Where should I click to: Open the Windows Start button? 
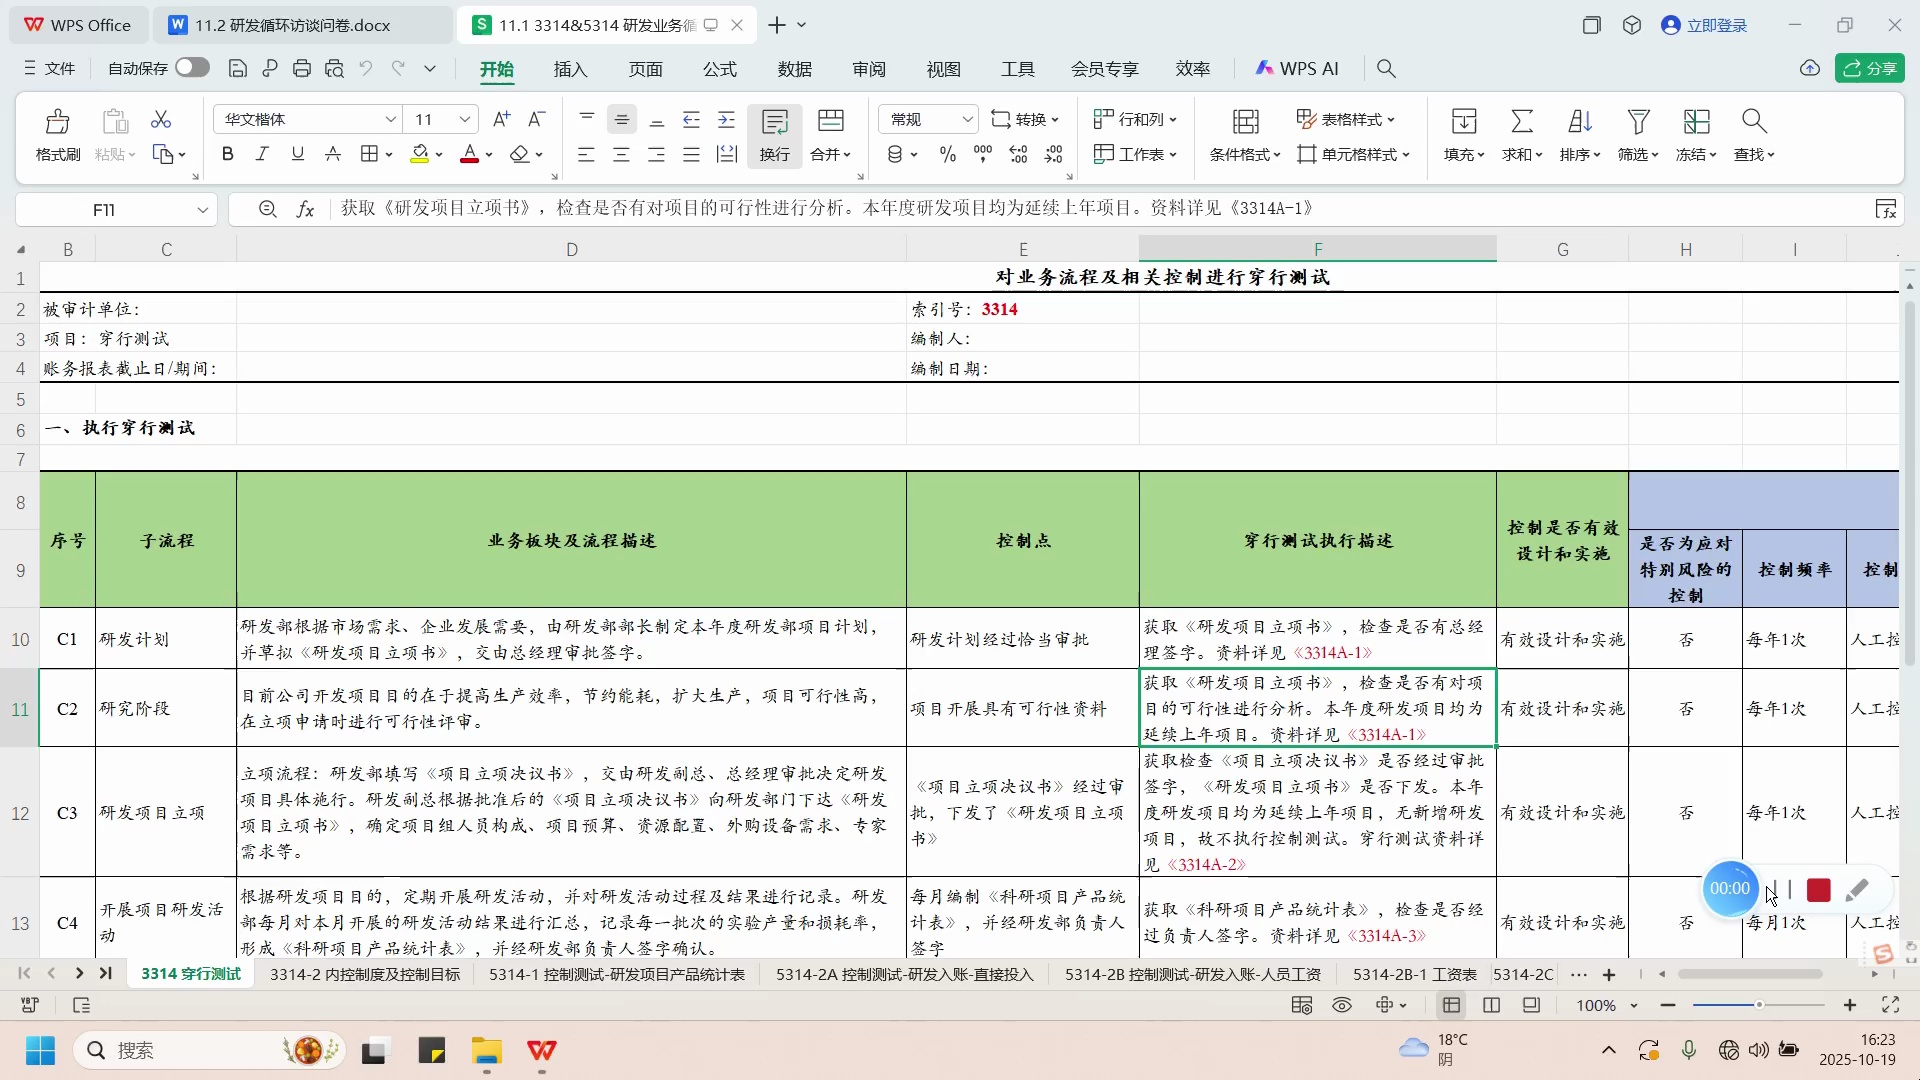(40, 1050)
